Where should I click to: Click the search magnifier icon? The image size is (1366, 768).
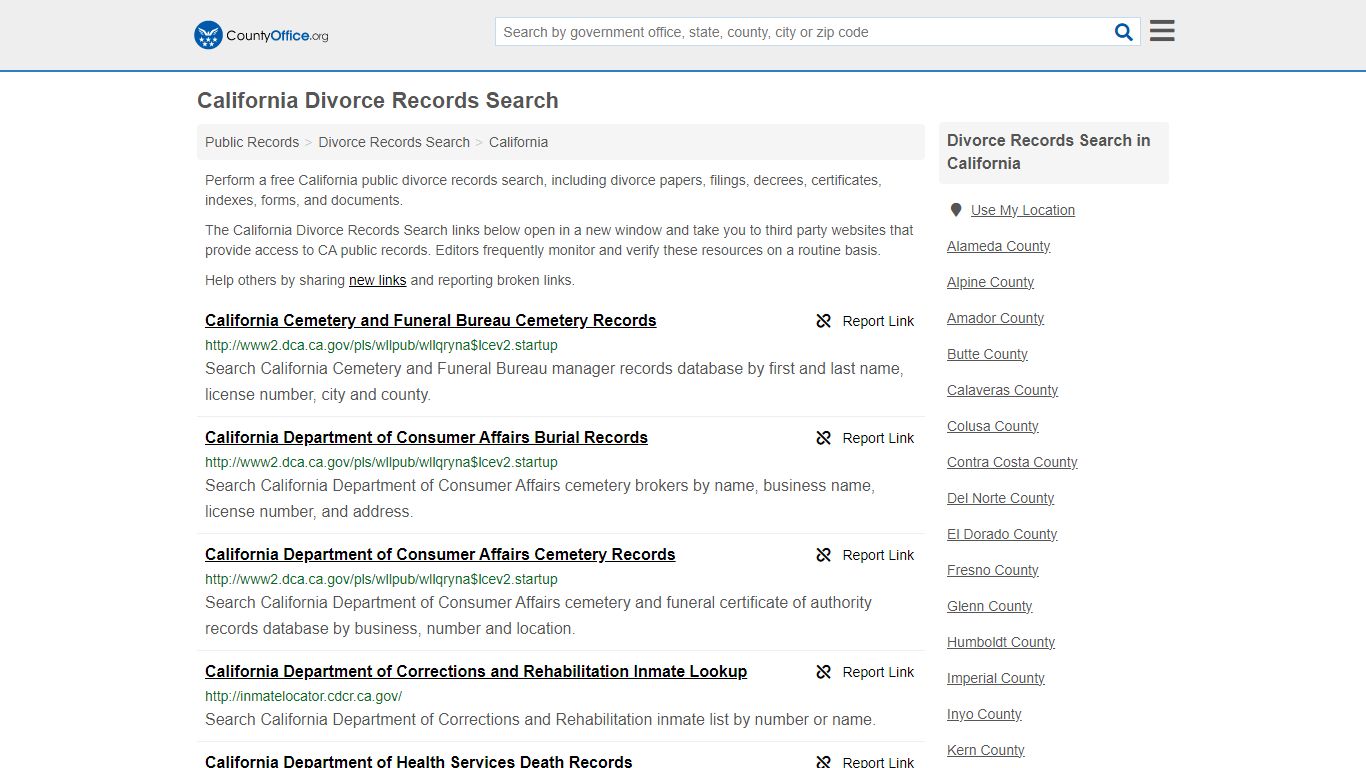[x=1123, y=31]
